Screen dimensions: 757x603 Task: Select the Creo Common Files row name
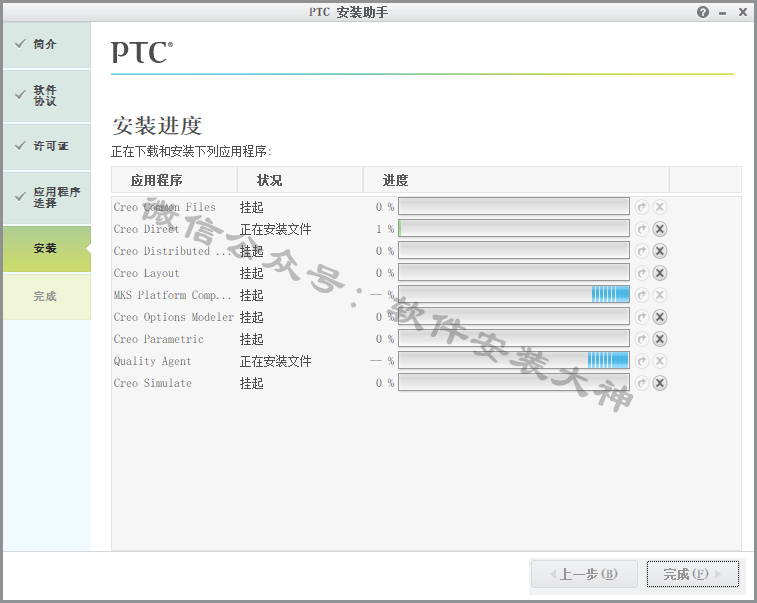coord(165,207)
